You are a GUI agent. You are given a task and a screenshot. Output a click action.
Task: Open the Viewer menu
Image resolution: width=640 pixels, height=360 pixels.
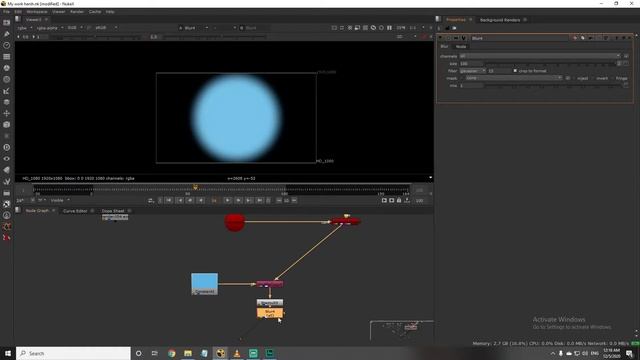[59, 12]
